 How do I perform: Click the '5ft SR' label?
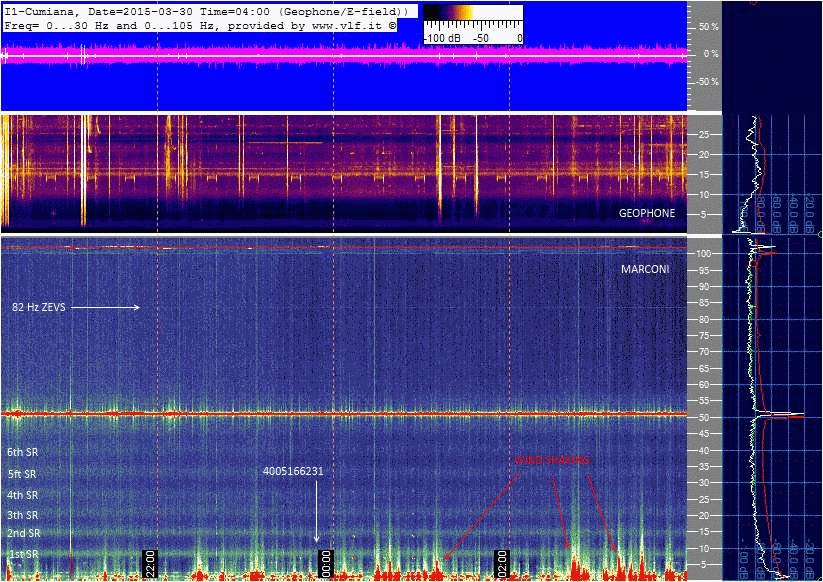22,474
